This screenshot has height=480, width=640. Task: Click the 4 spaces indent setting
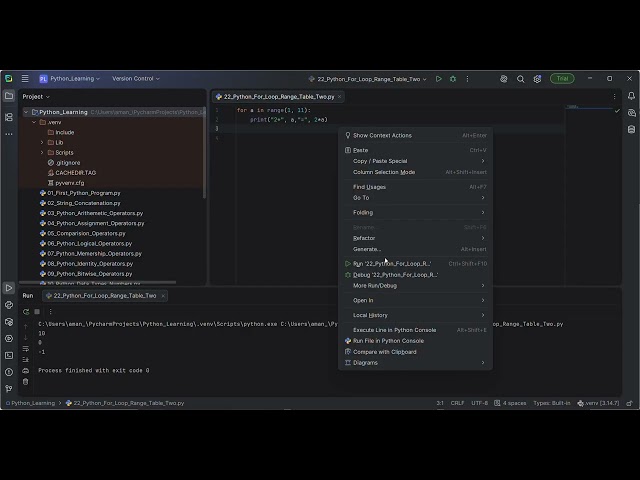(510, 403)
